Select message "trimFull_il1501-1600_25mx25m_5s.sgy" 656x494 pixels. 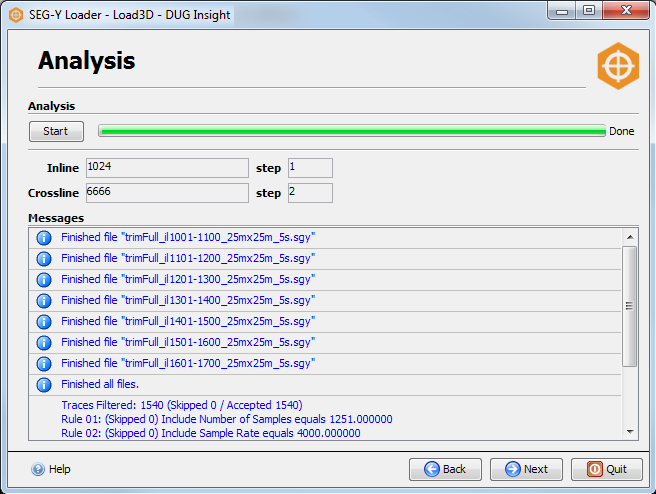click(x=325, y=343)
